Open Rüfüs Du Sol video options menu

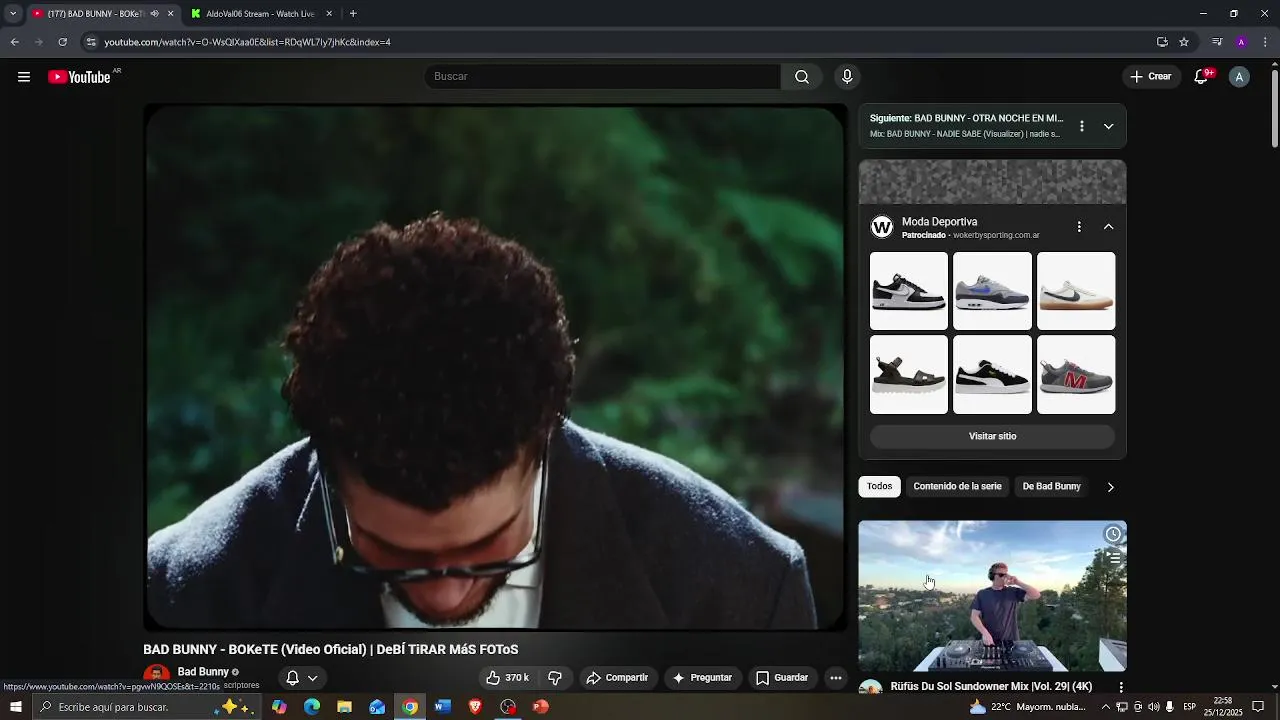1121,687
